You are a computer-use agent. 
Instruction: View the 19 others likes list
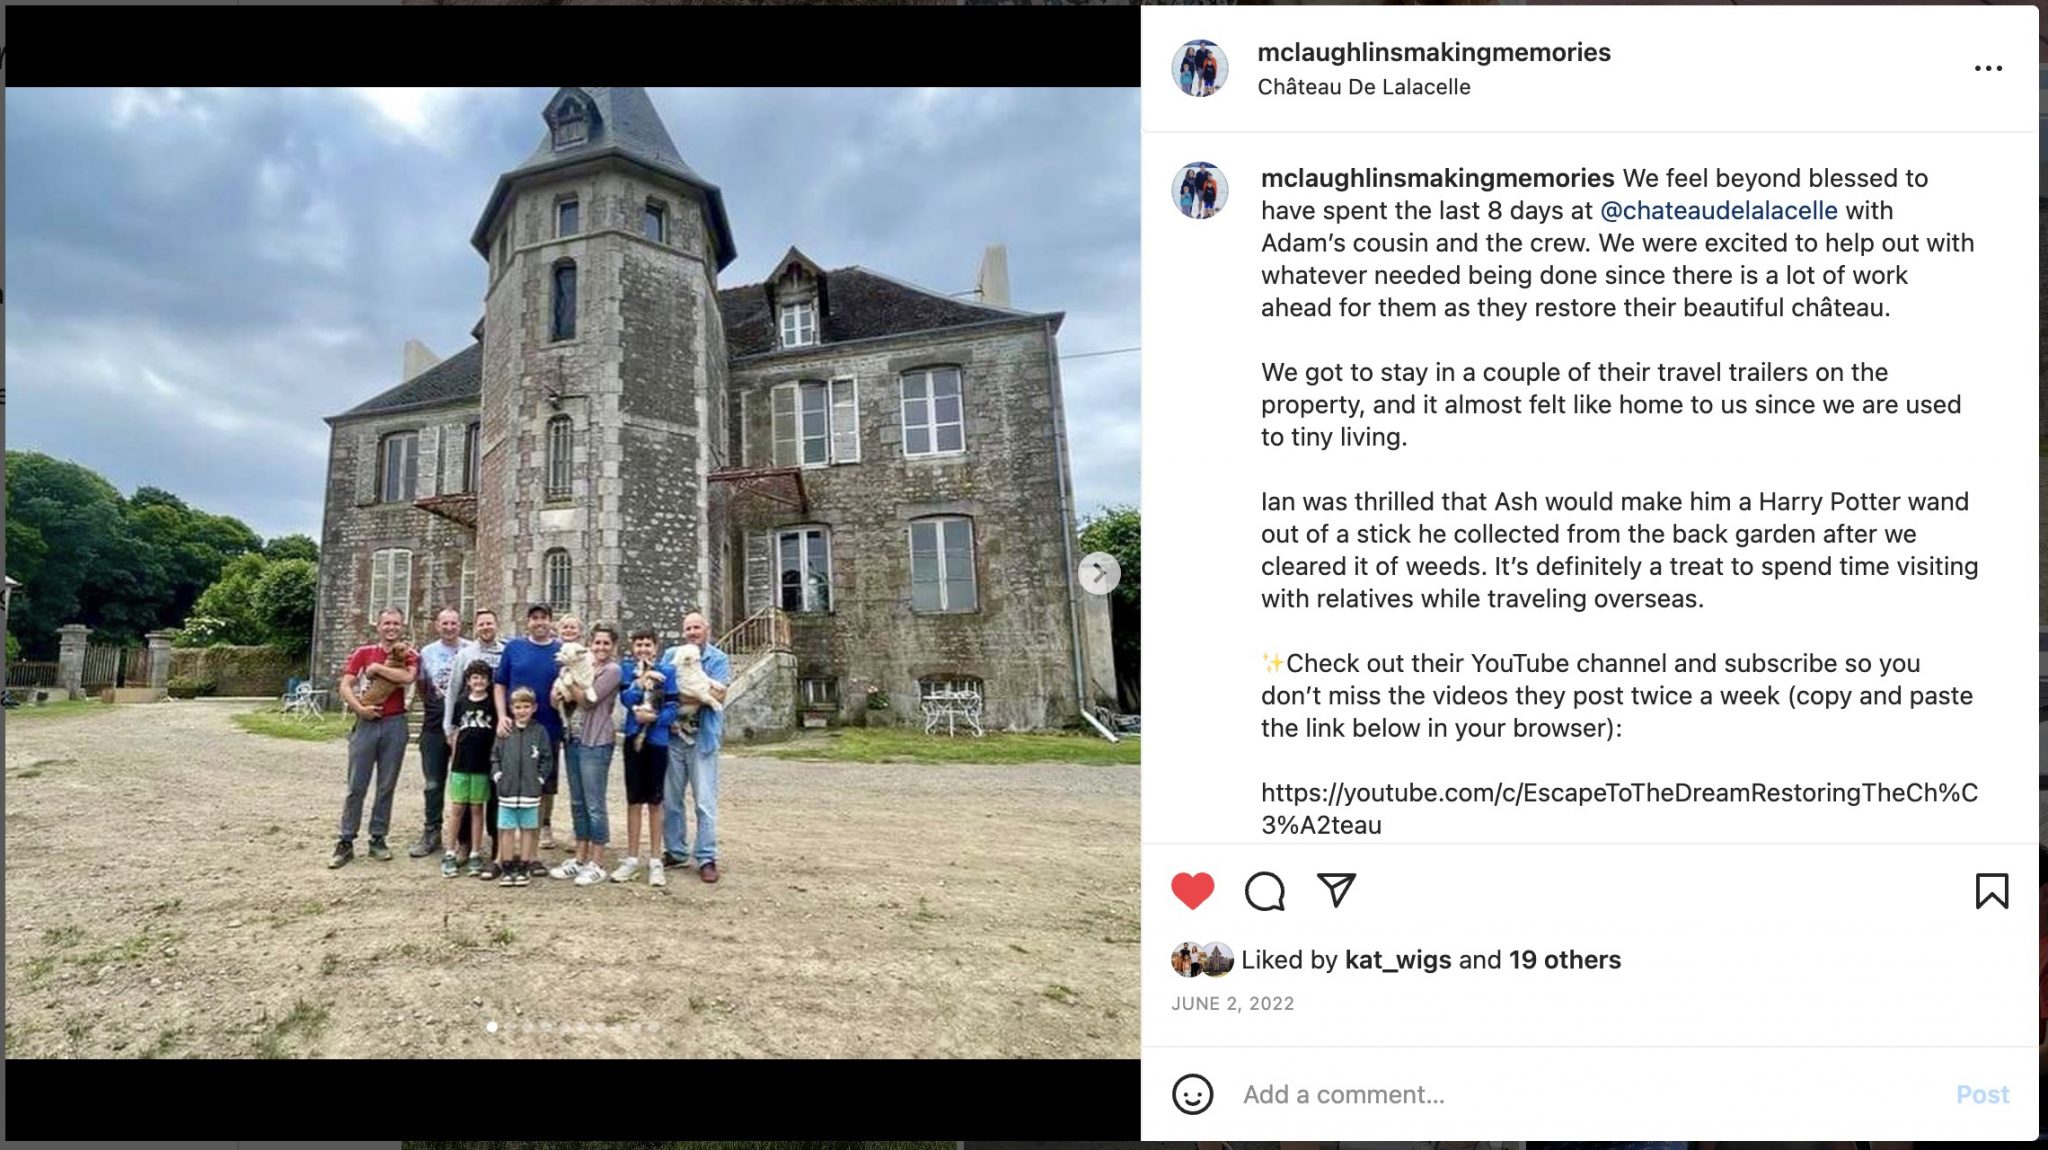coord(1564,960)
